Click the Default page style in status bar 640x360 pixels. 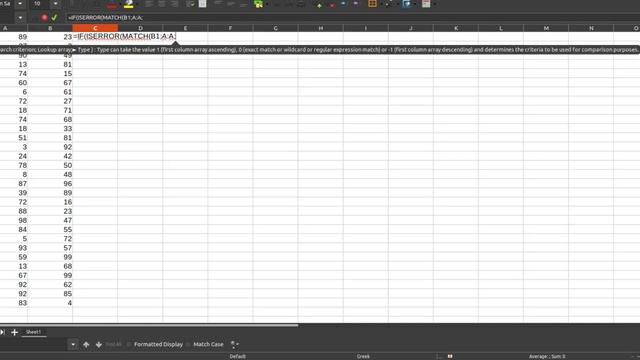point(238,356)
